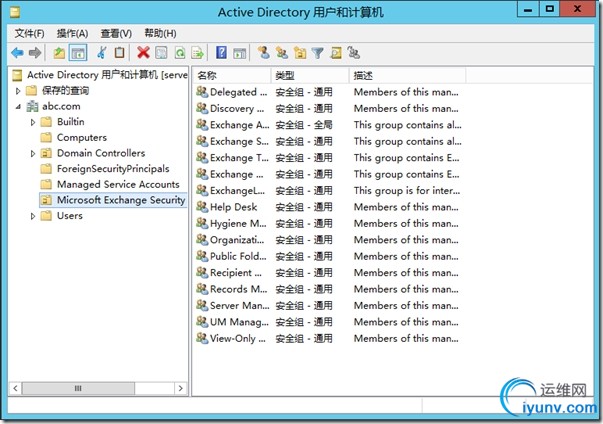Create a new user with toolbar icon
This screenshot has height=424, width=603.
(263, 53)
